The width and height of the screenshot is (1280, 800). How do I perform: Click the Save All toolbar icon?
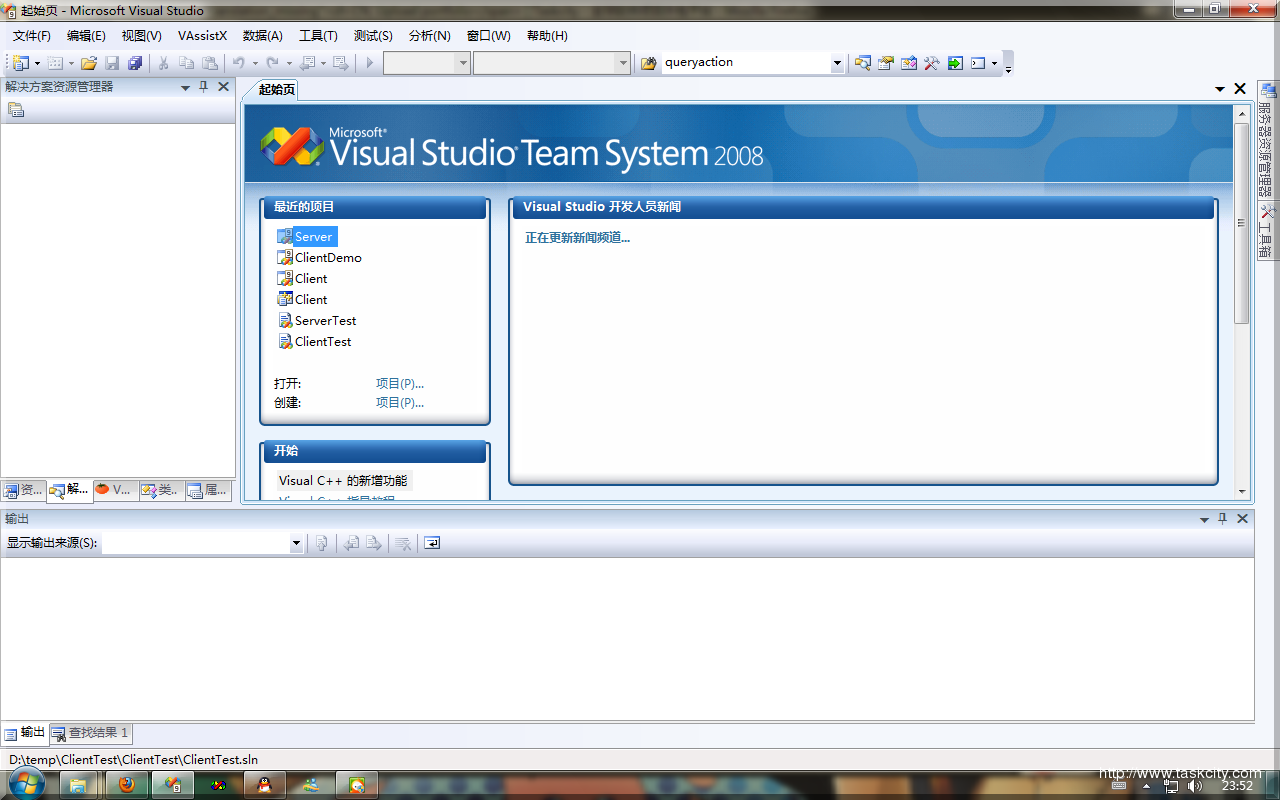[135, 63]
